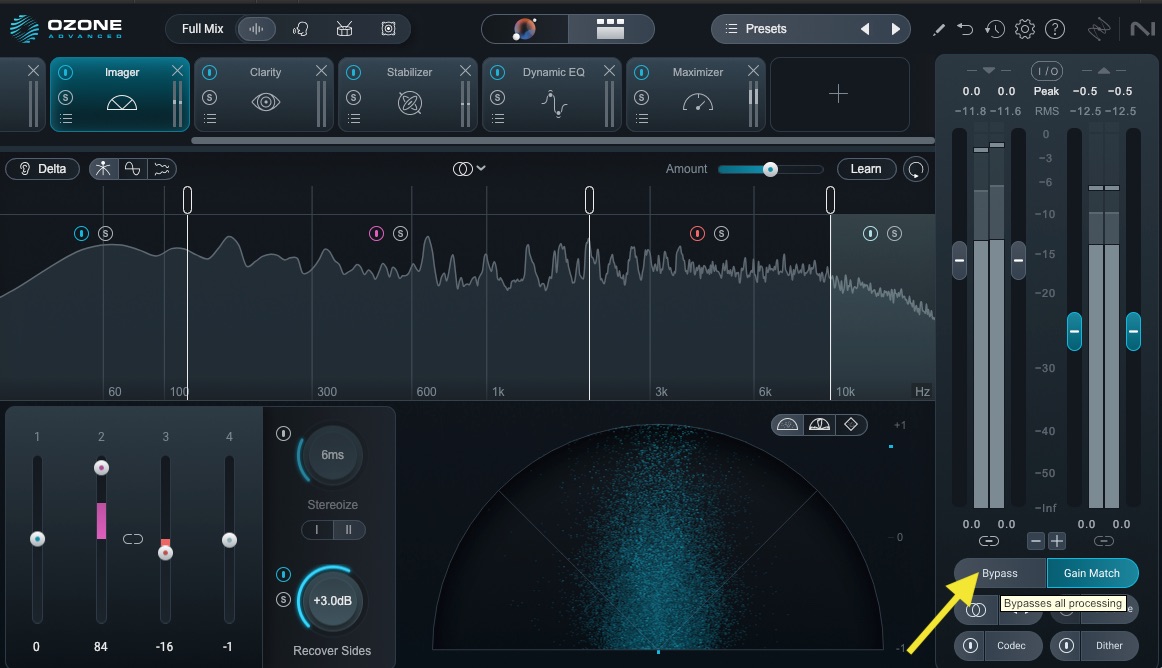Screen dimensions: 1162x668
Task: Toggle the Stereoize power button
Action: [284, 434]
